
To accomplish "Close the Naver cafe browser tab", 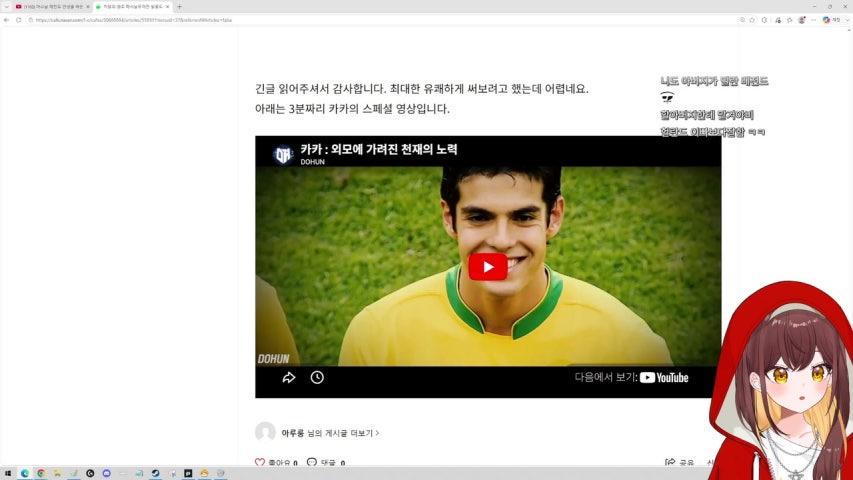I will coord(167,7).
